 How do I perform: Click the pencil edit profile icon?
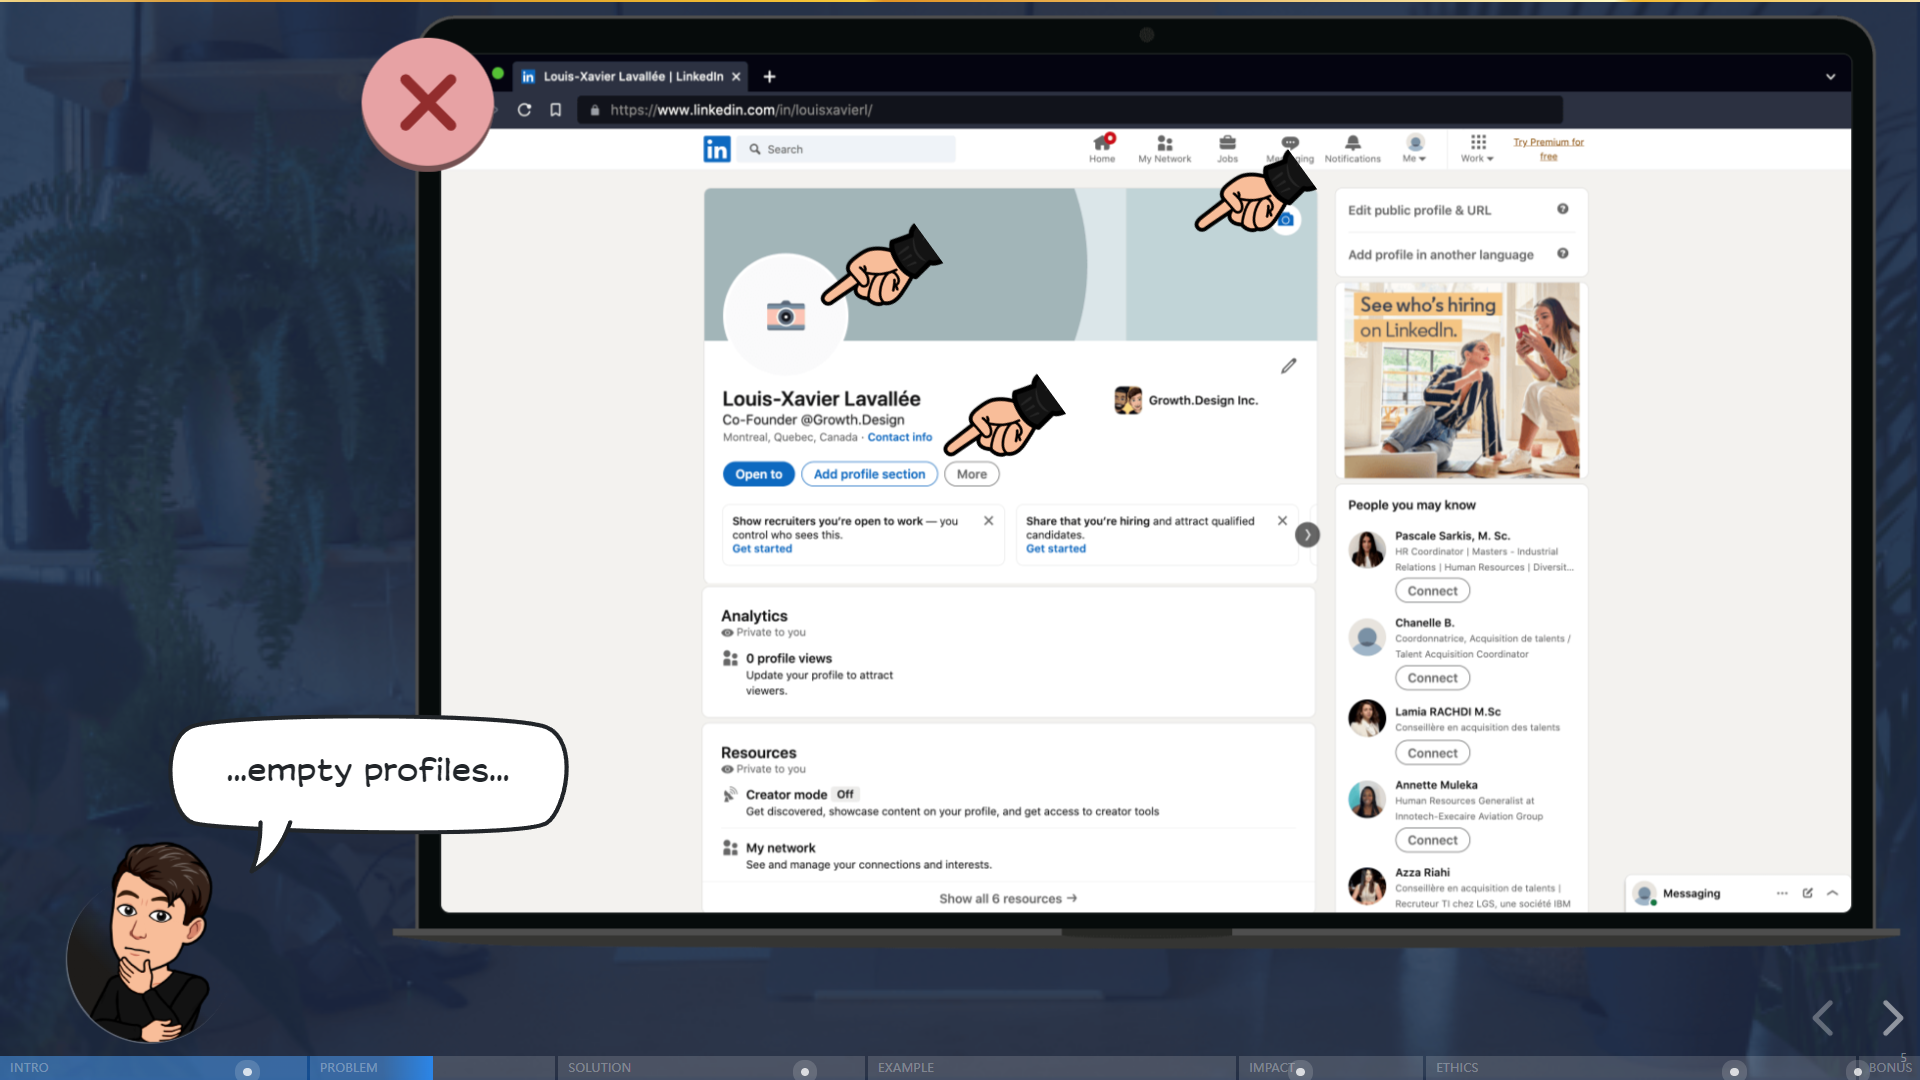point(1288,366)
